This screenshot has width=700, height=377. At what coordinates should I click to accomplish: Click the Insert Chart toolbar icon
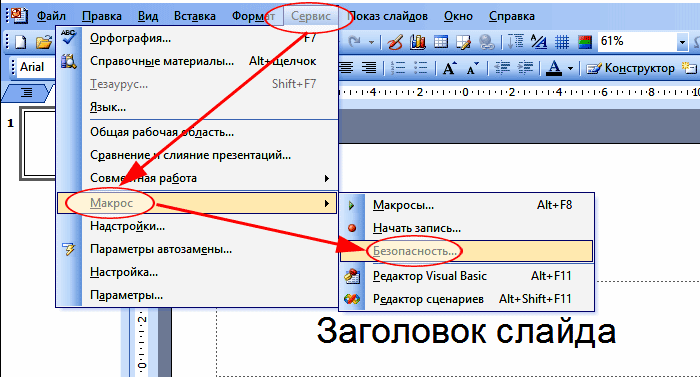pos(418,42)
